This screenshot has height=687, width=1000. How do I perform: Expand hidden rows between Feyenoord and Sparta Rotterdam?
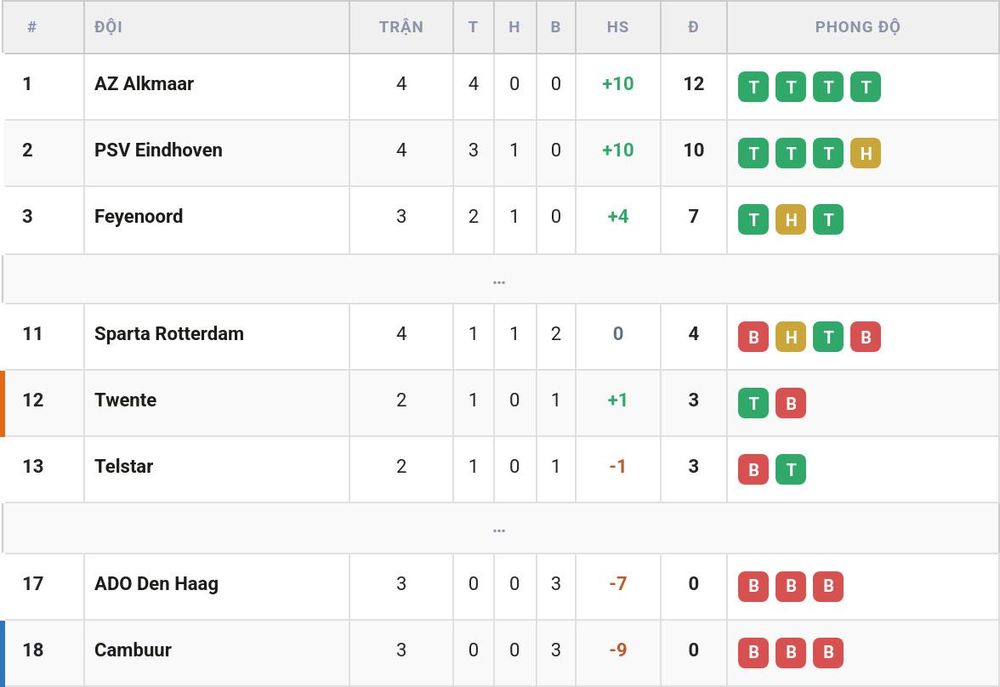coord(500,279)
